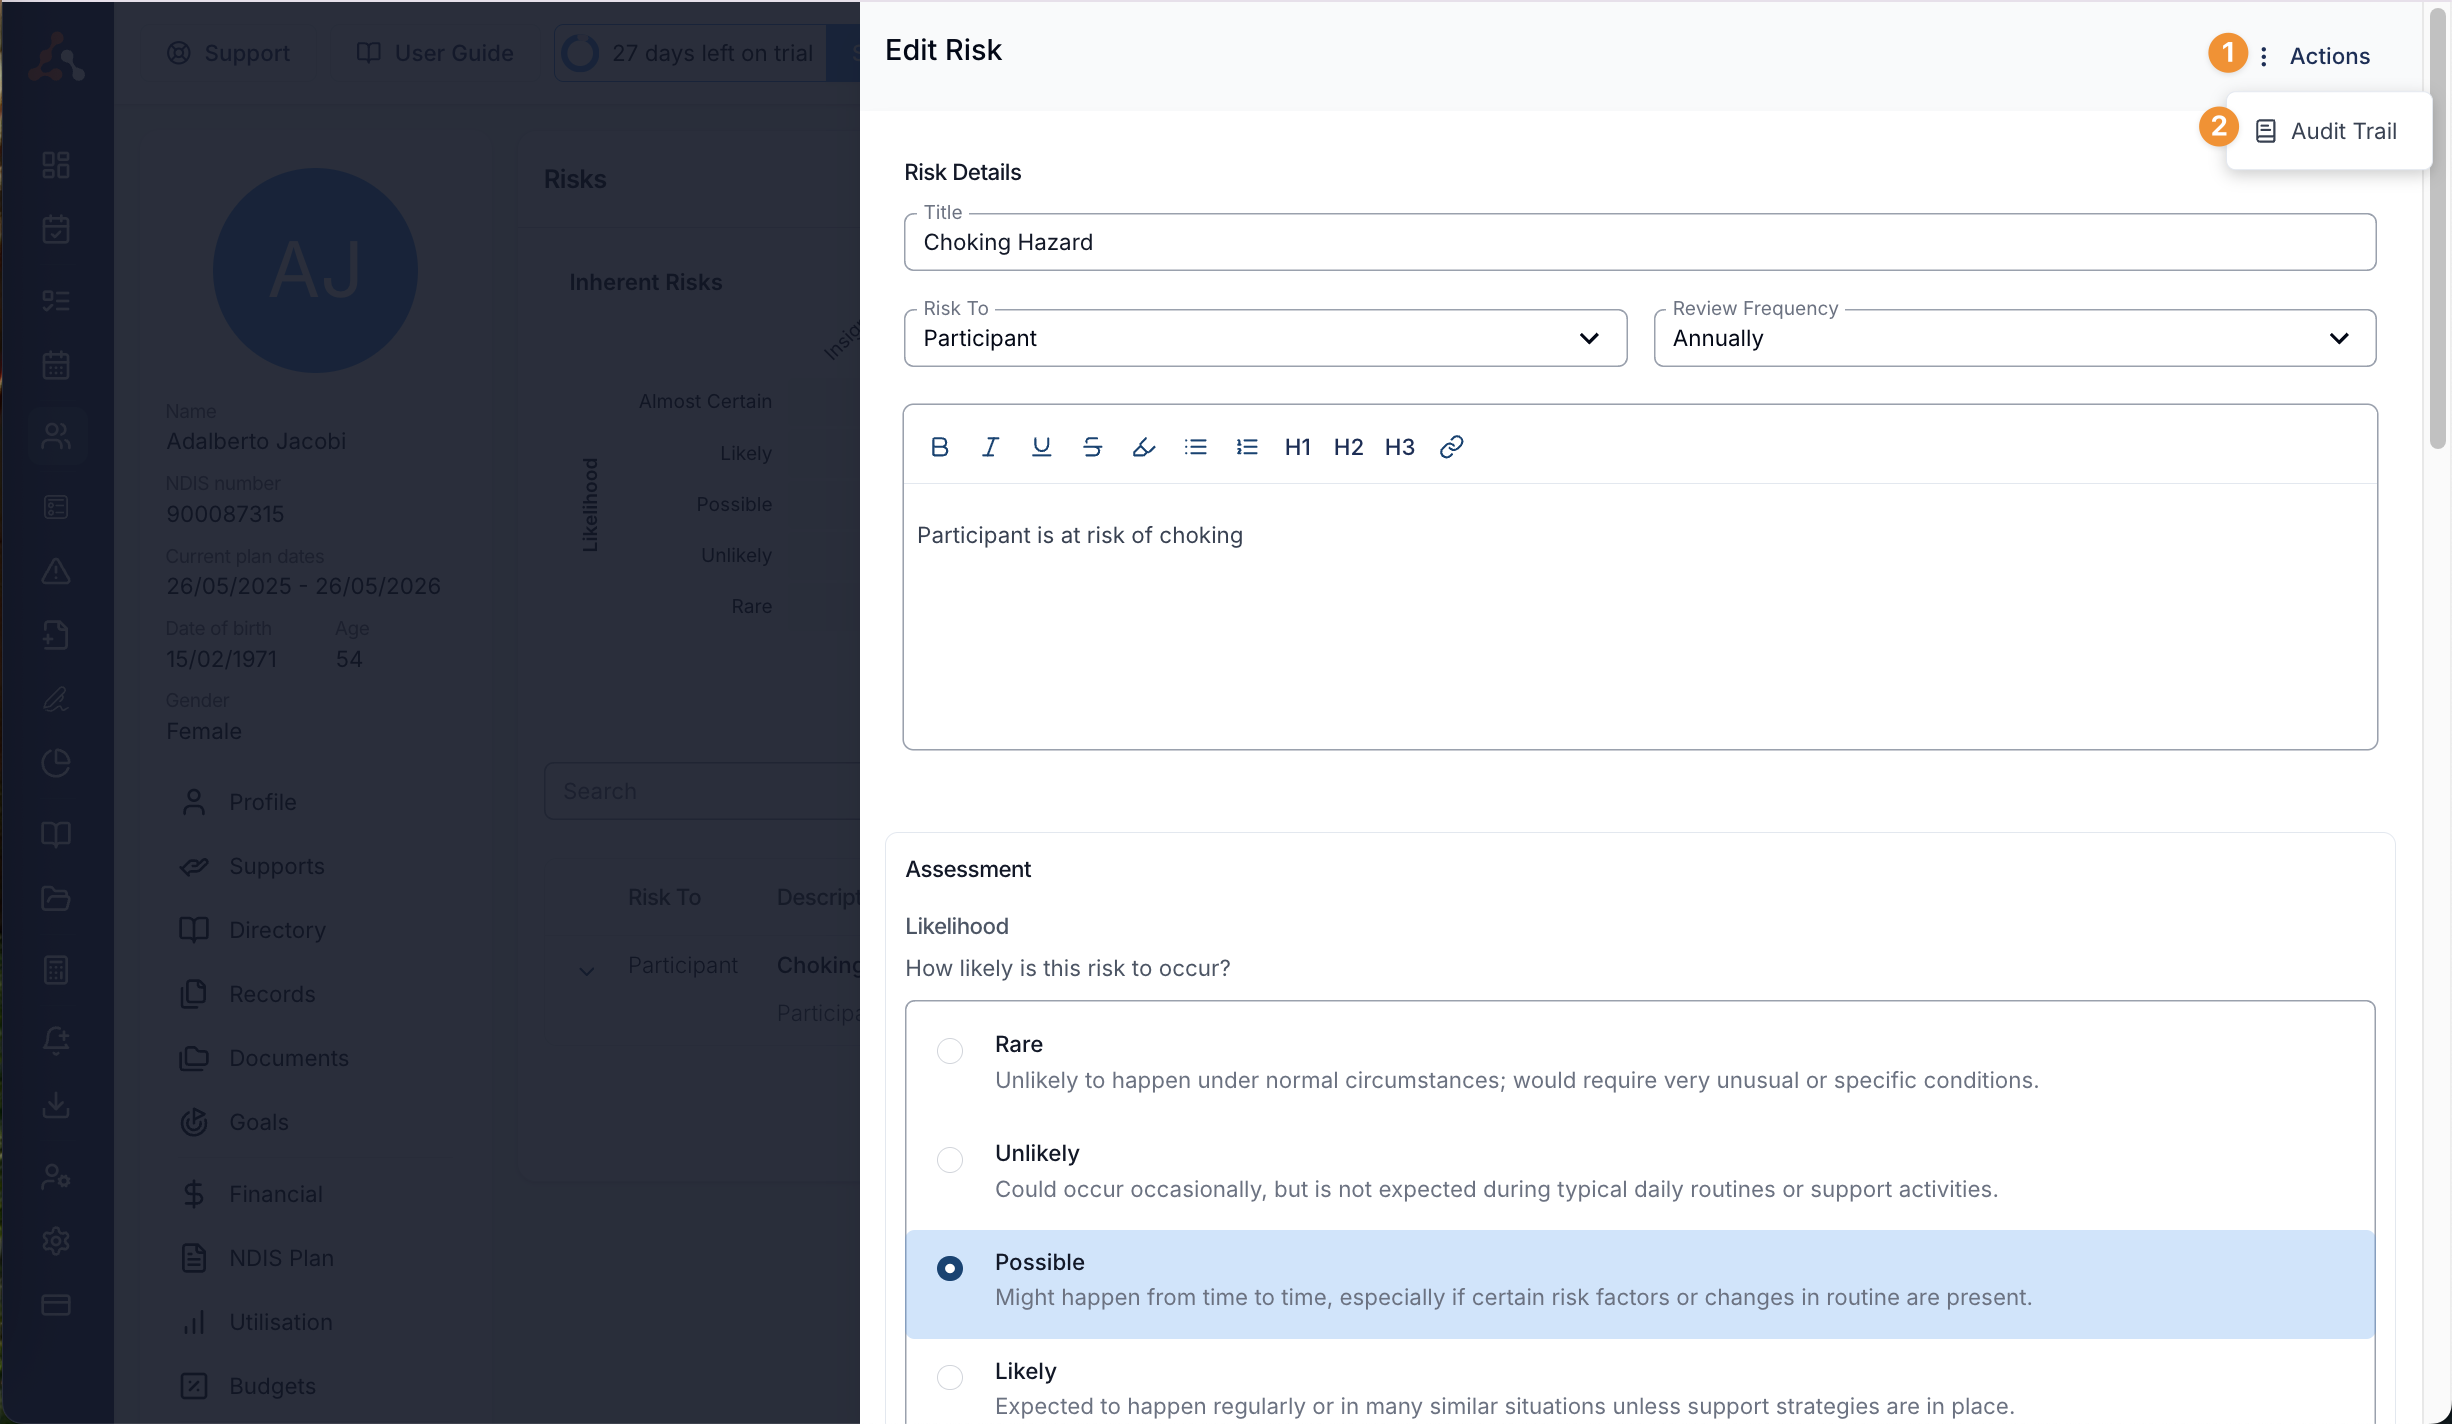The image size is (2452, 1424).
Task: Click the risk description text area
Action: pos(1639,615)
